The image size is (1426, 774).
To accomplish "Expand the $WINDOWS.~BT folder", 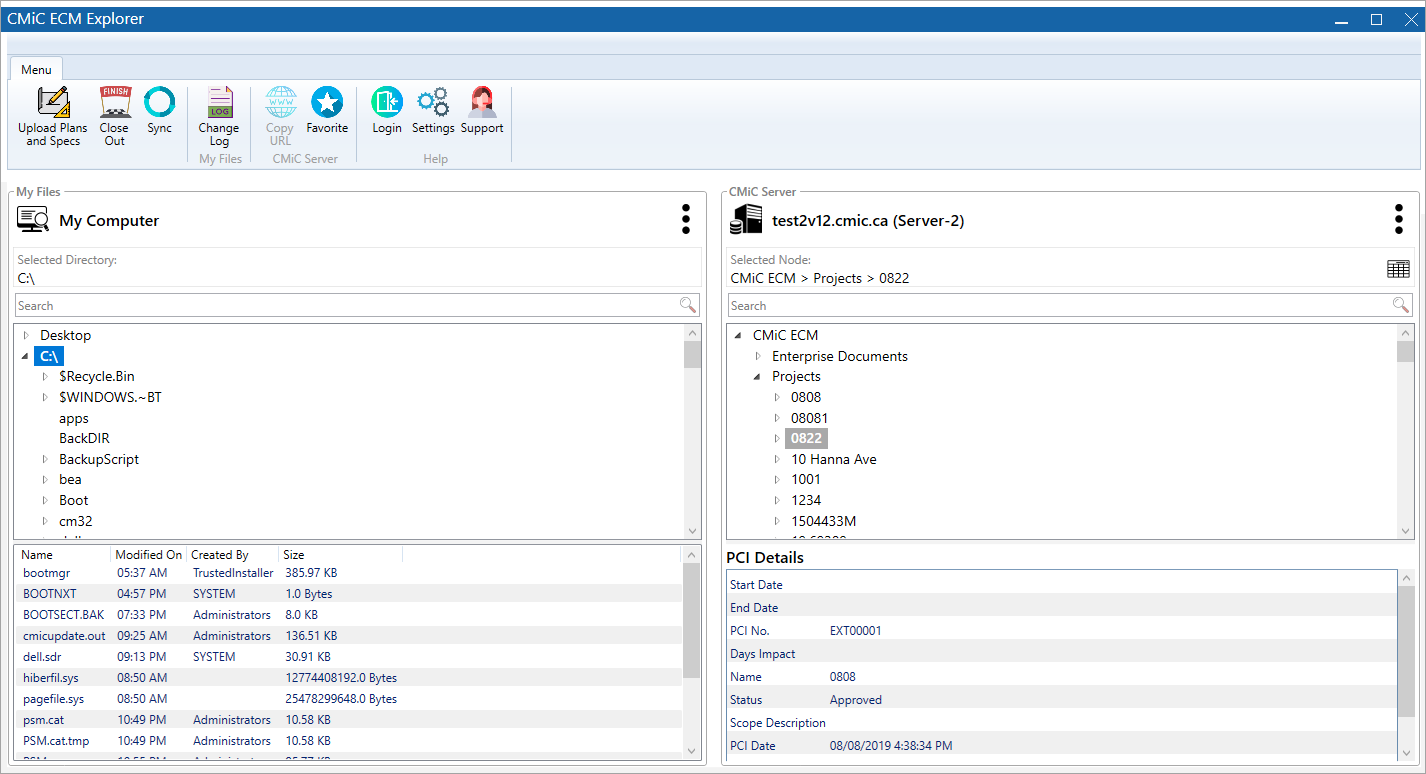I will tap(46, 397).
